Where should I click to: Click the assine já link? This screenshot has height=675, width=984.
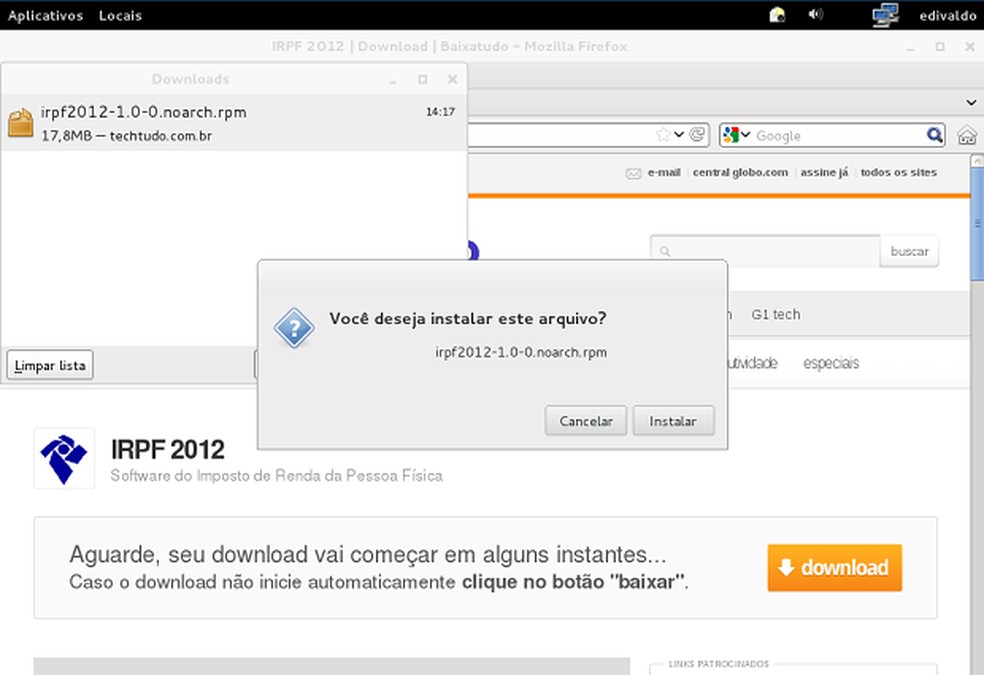pyautogui.click(x=825, y=173)
